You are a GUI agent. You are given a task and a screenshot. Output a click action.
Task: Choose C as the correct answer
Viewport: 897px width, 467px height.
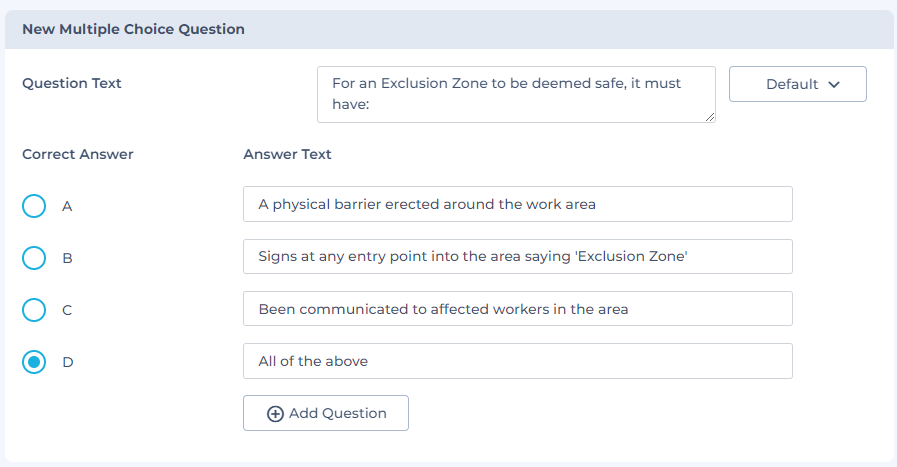coord(34,310)
